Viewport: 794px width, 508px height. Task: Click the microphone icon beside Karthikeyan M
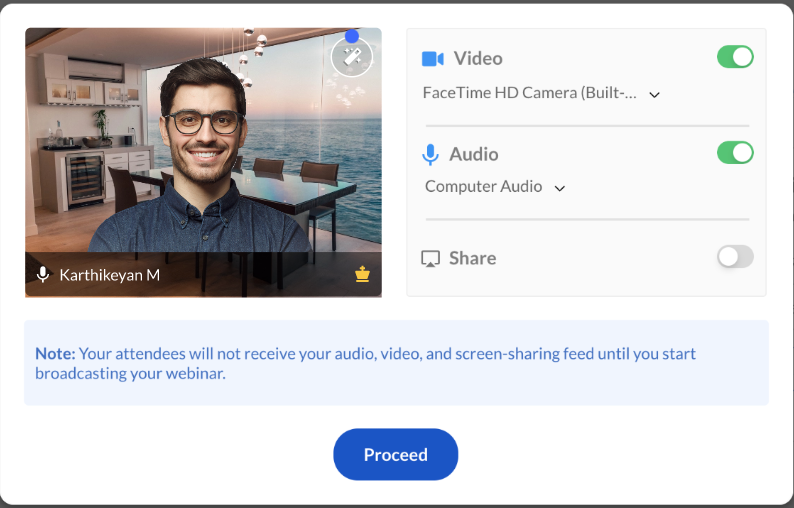(43, 275)
